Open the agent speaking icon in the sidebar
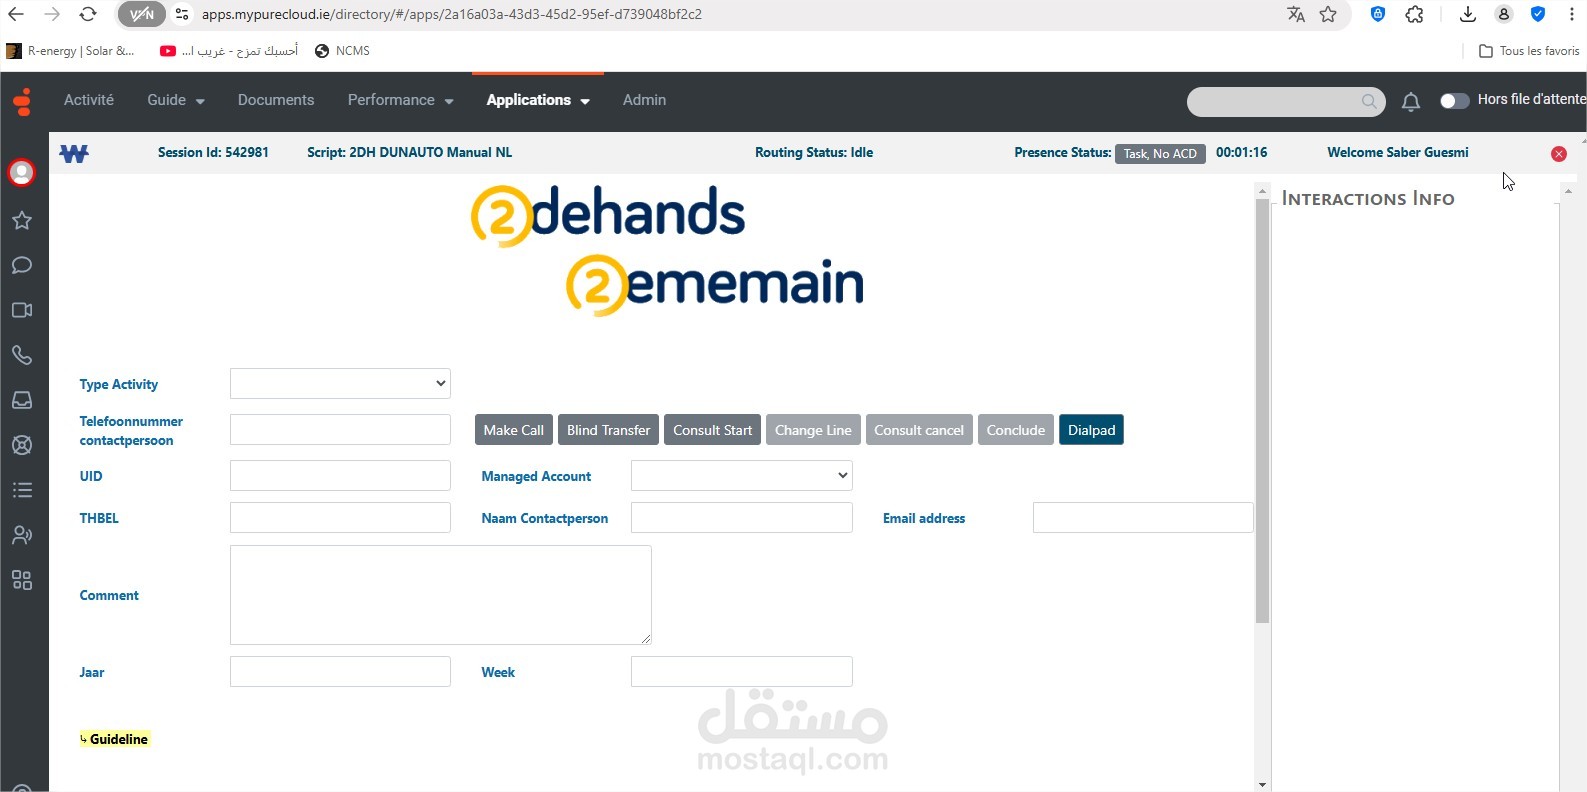1587x792 pixels. 22,535
